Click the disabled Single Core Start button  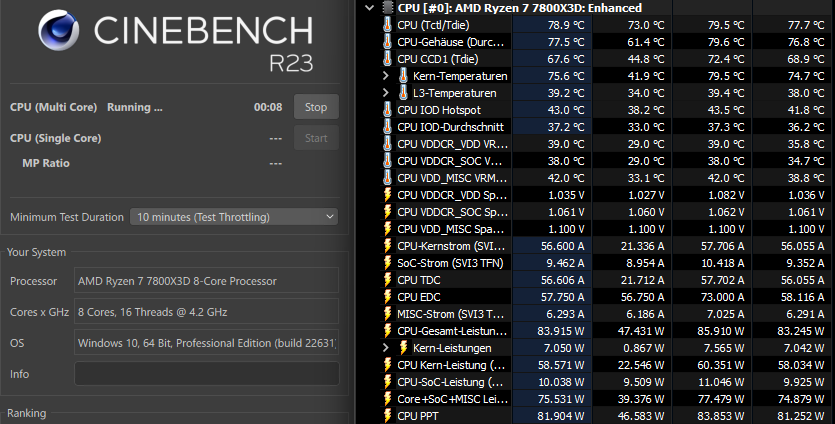[x=316, y=138]
